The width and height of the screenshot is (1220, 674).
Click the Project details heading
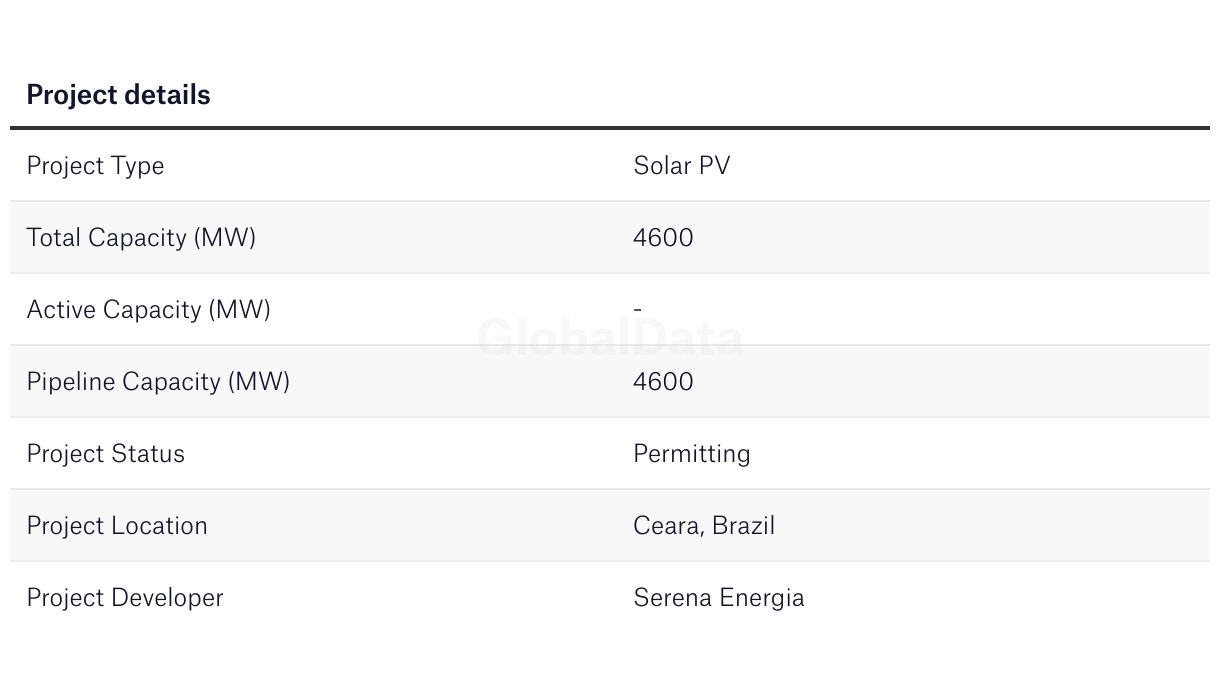click(x=118, y=95)
